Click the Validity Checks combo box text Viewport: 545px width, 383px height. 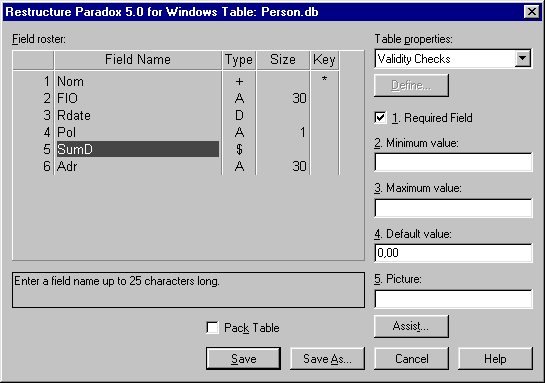coord(414,59)
